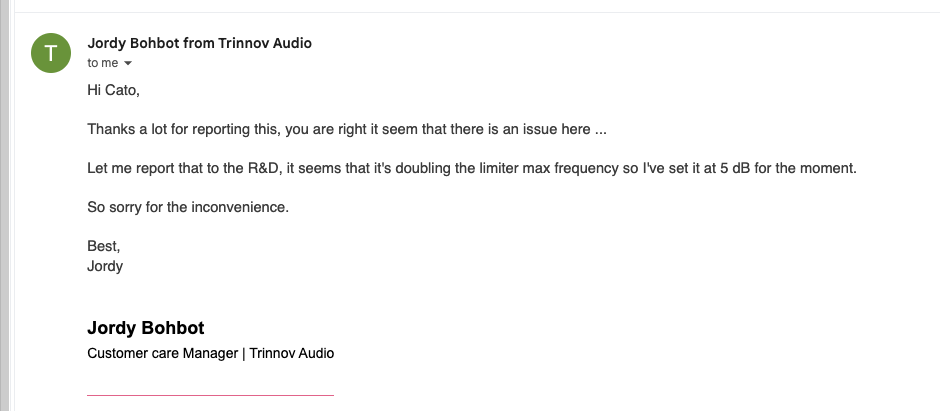Click the 'Let me report that to the R&D' line
The height and width of the screenshot is (411, 940).
click(x=170, y=169)
